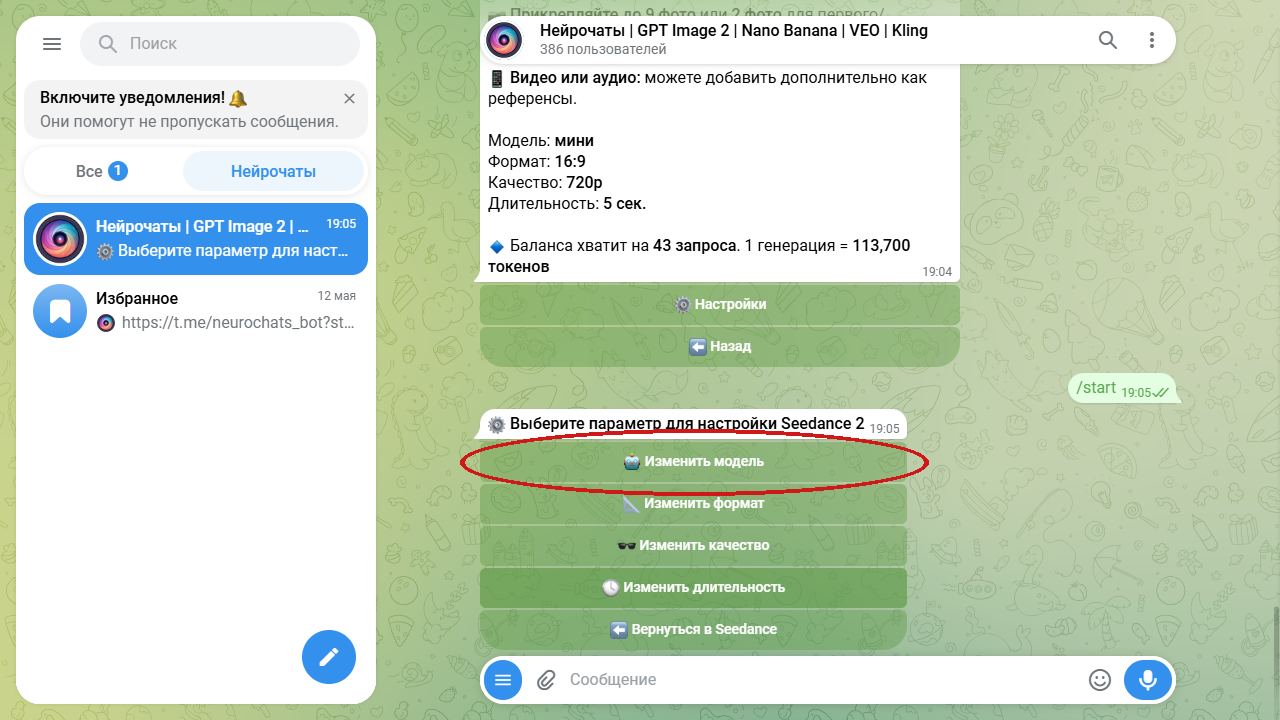
Task: Open the Нейрочаты chat in list
Action: click(196, 239)
